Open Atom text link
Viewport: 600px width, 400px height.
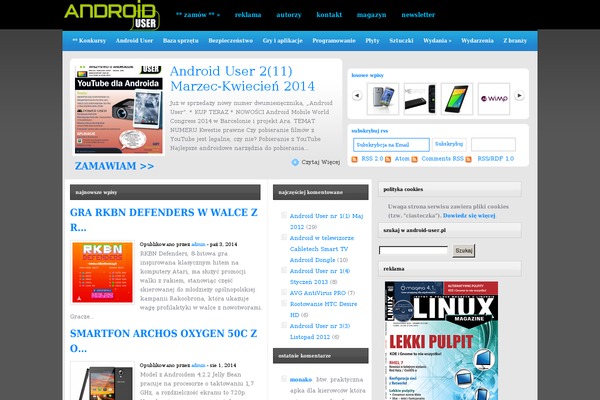(x=402, y=158)
